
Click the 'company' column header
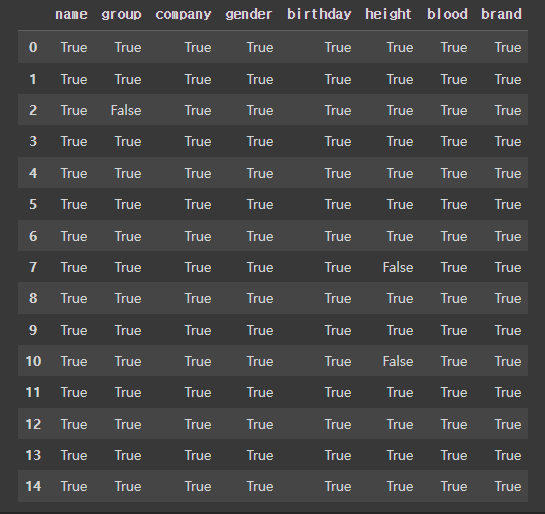183,15
